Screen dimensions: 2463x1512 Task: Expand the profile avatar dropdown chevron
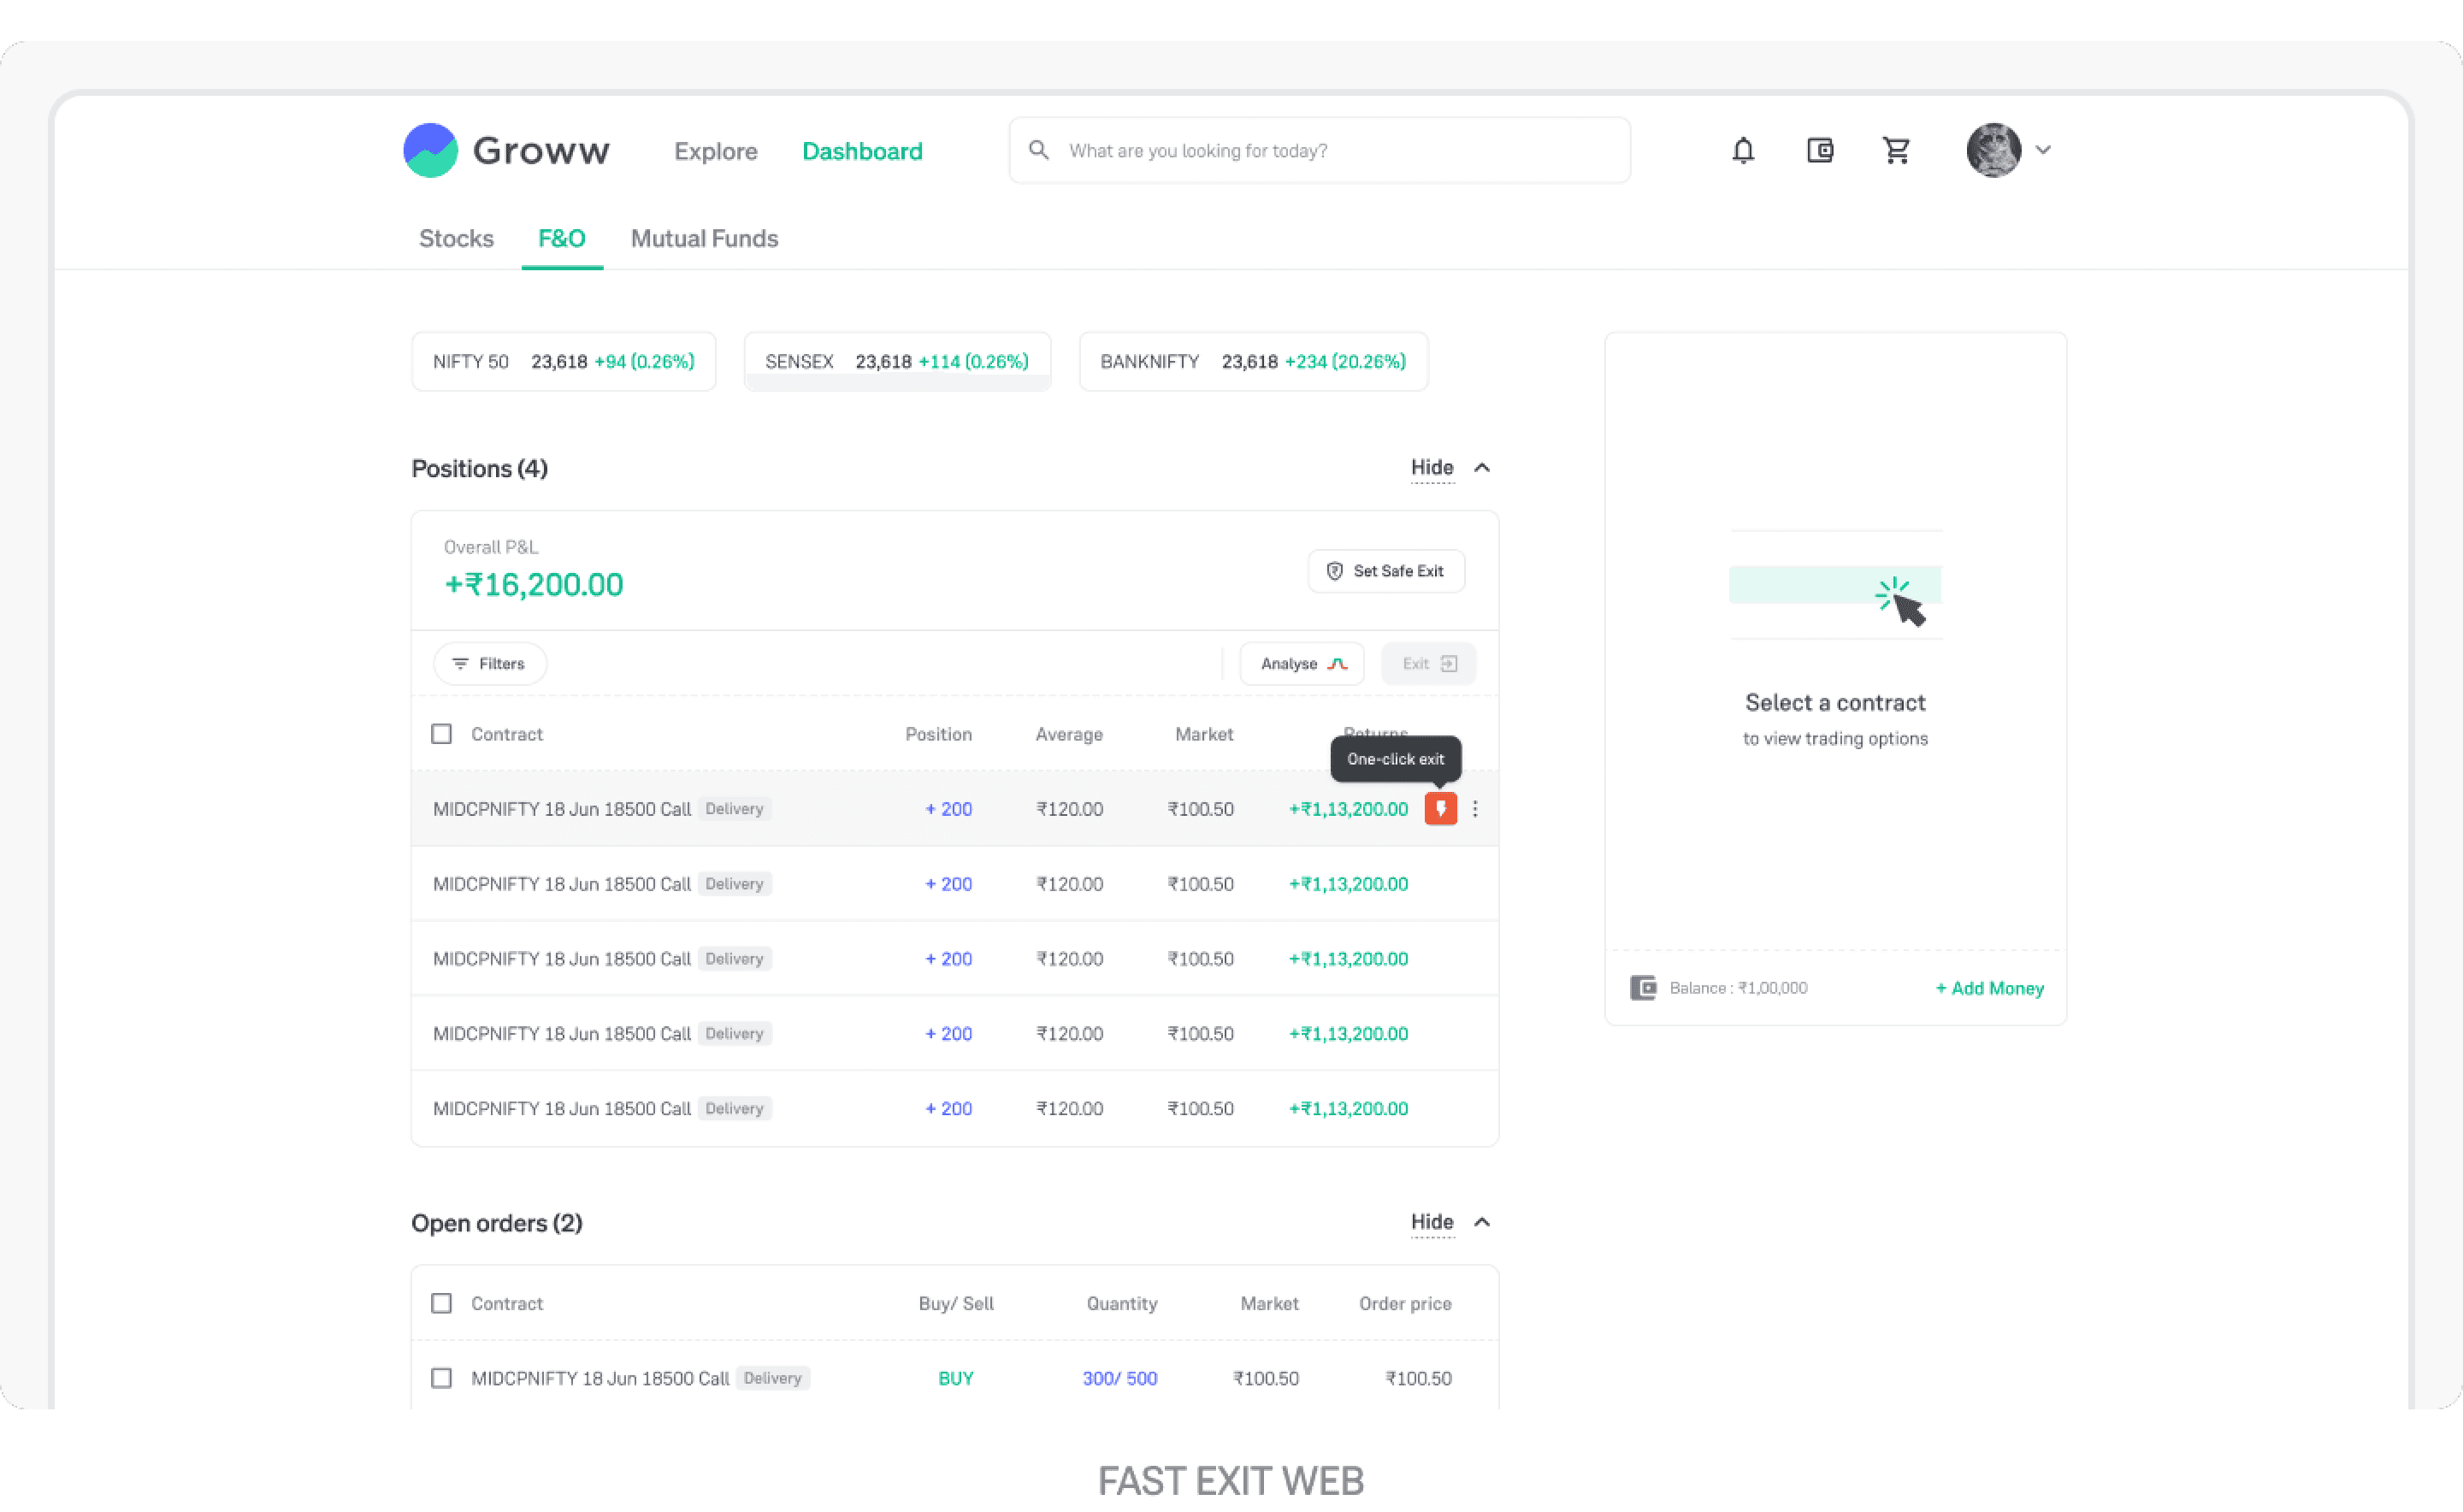click(2043, 150)
